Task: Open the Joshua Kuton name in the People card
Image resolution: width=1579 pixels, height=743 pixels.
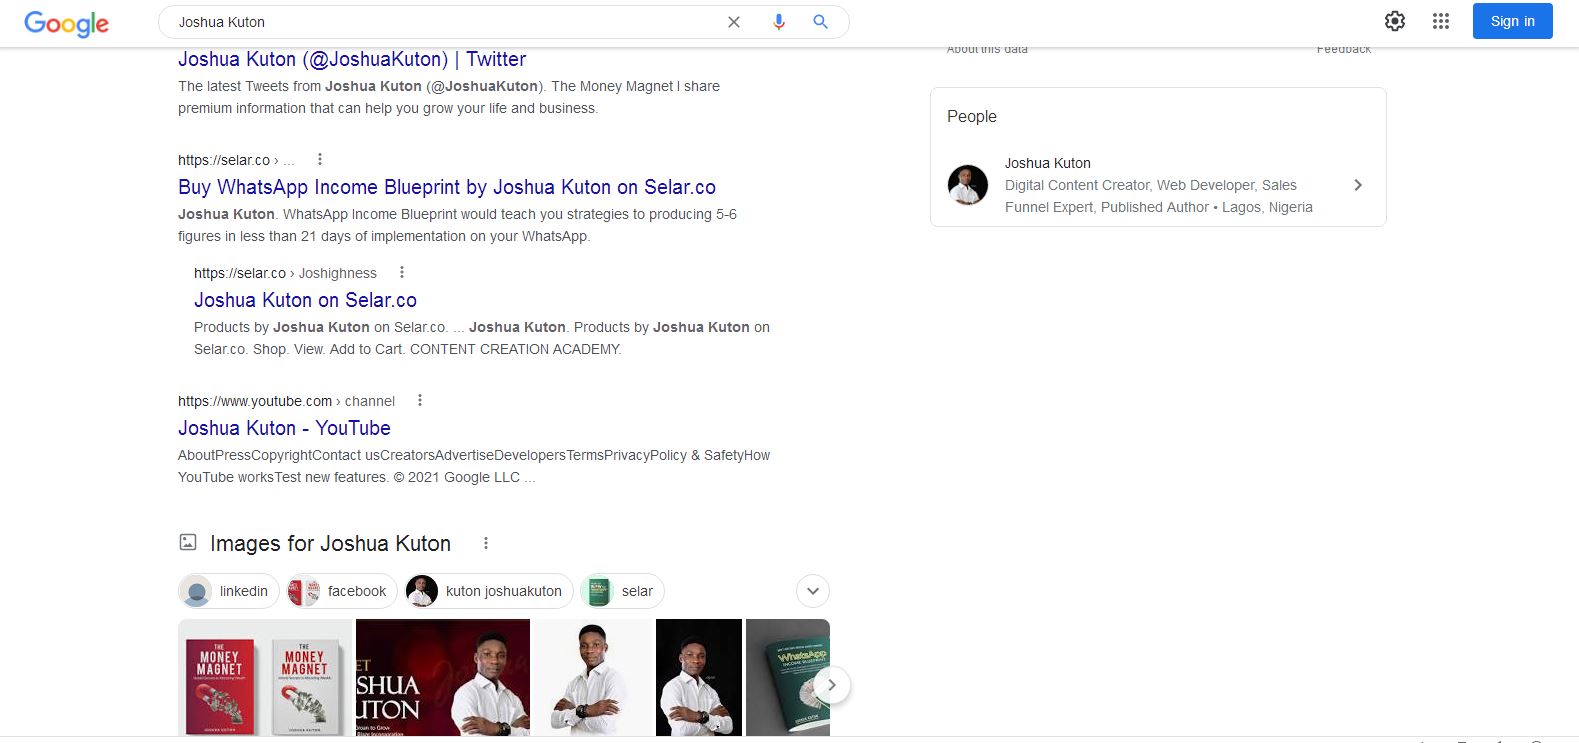Action: [1047, 163]
